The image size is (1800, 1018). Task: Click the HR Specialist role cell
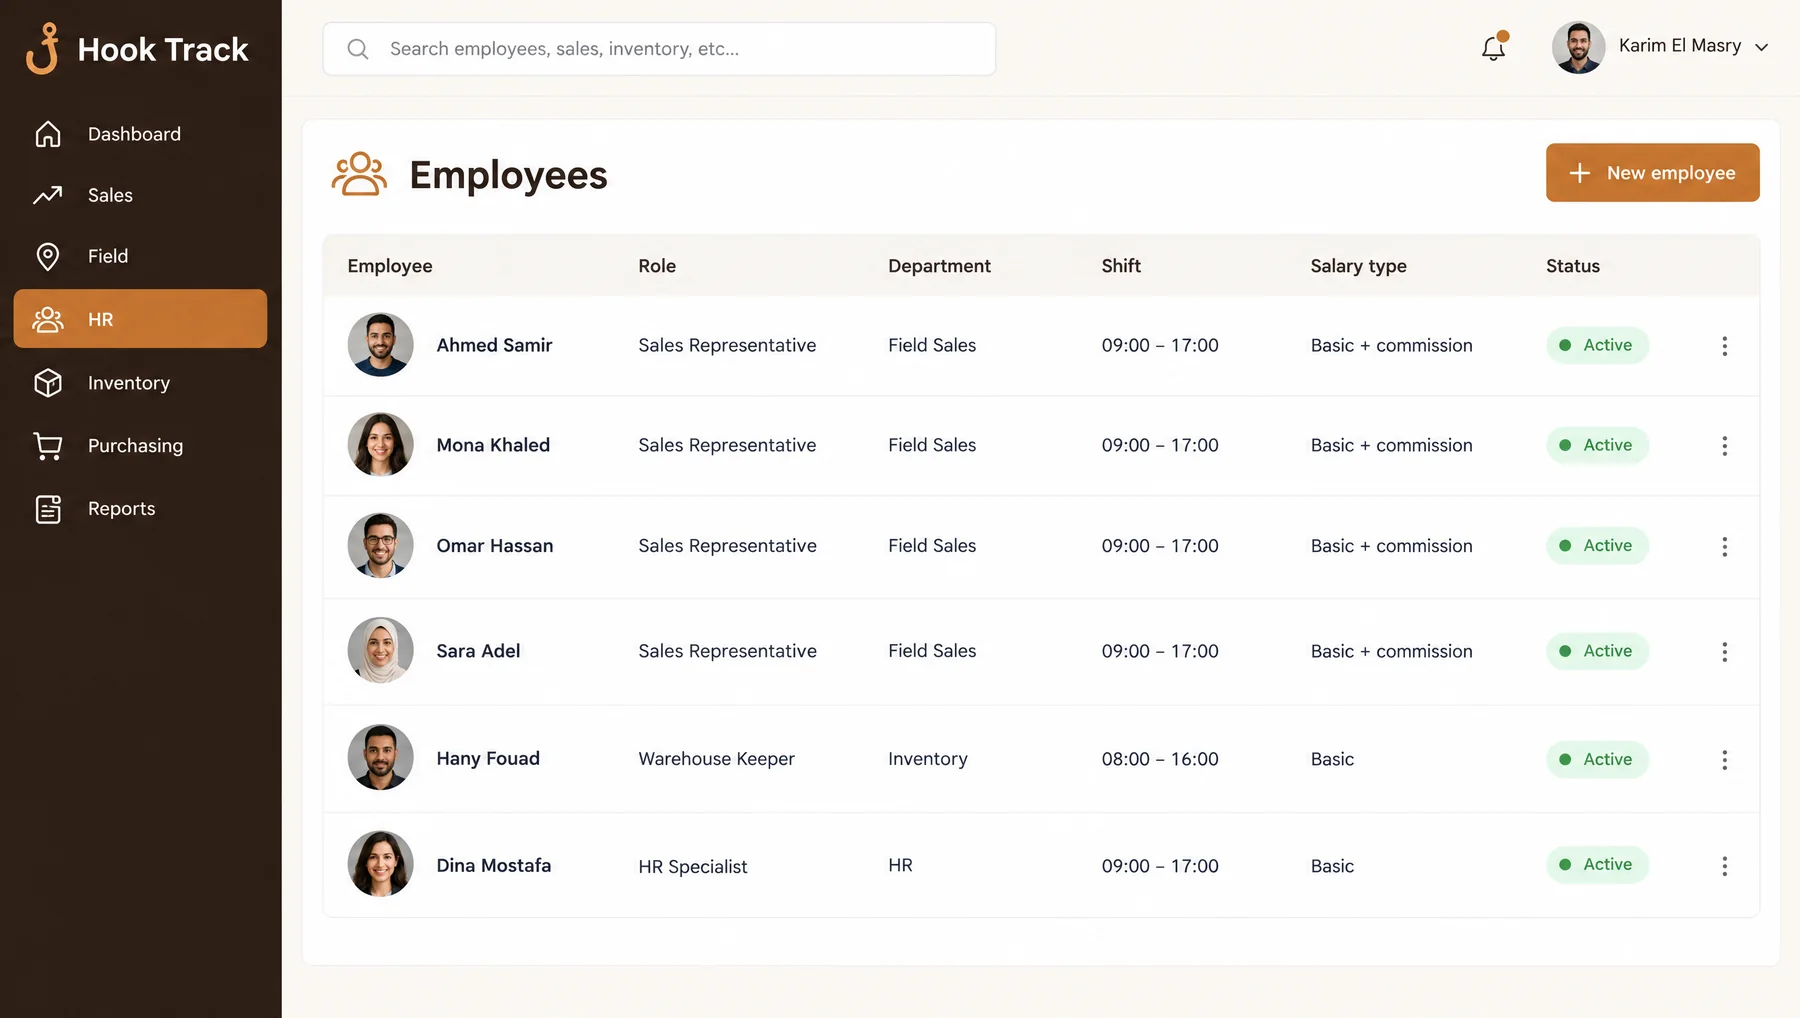pyautogui.click(x=693, y=866)
